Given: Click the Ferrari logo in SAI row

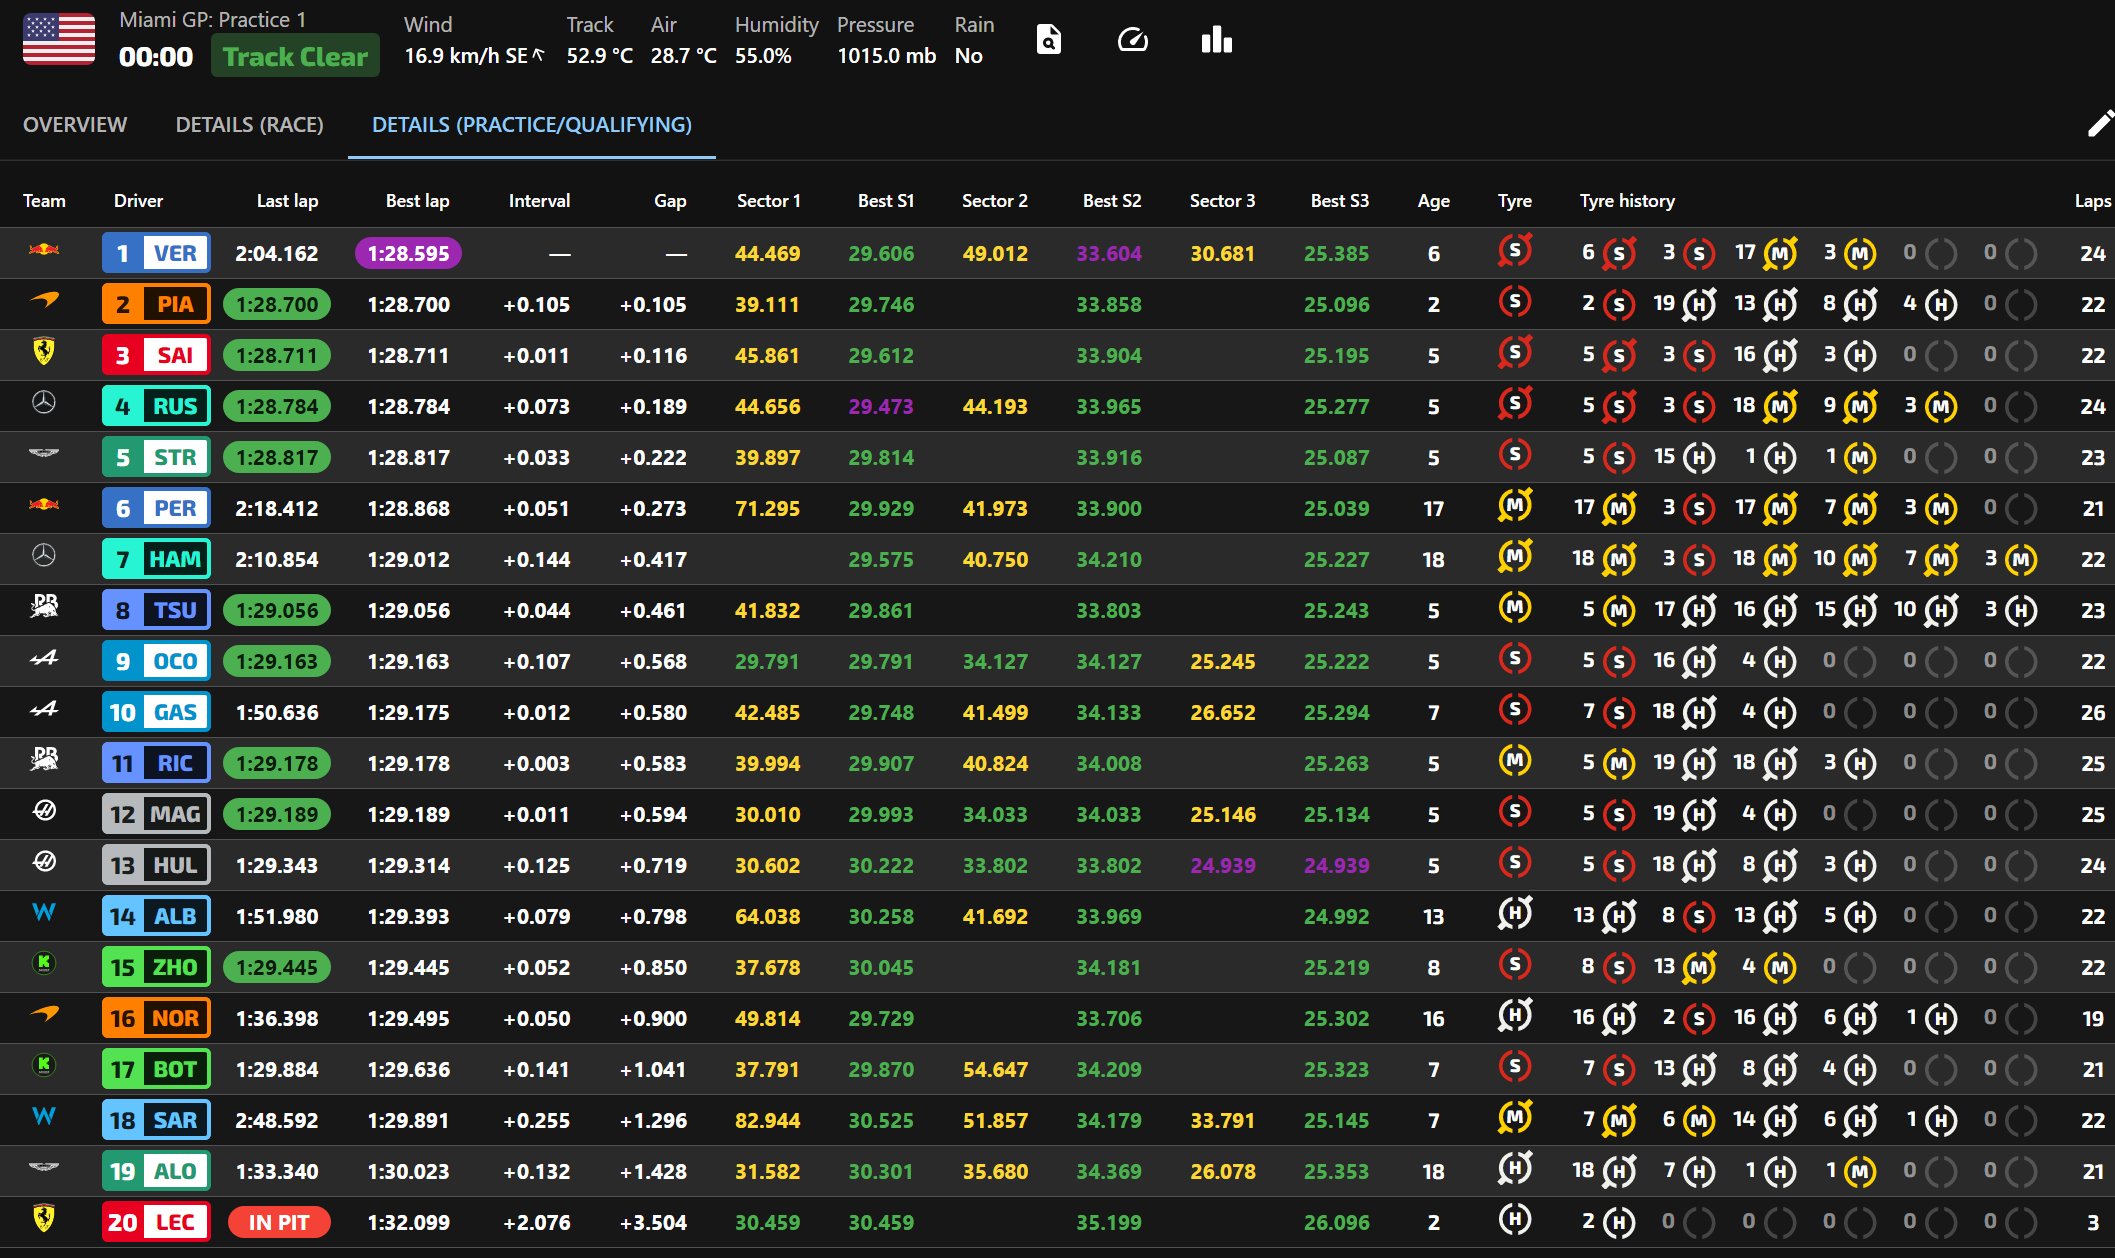Looking at the screenshot, I should (44, 352).
